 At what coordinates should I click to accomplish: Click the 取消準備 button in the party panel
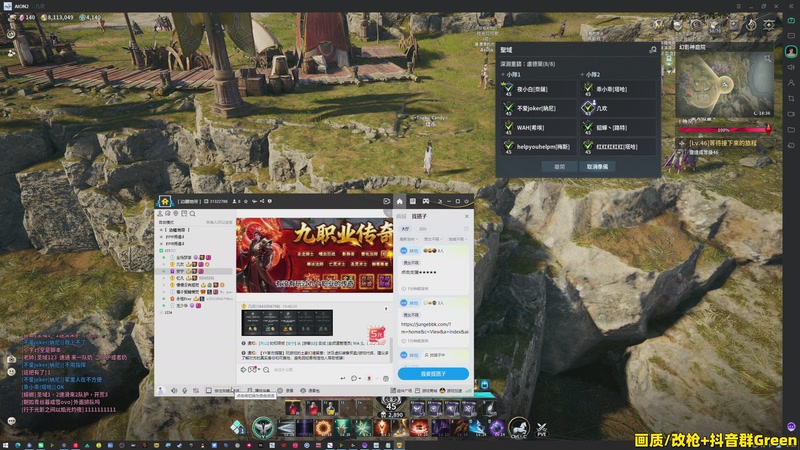point(597,167)
